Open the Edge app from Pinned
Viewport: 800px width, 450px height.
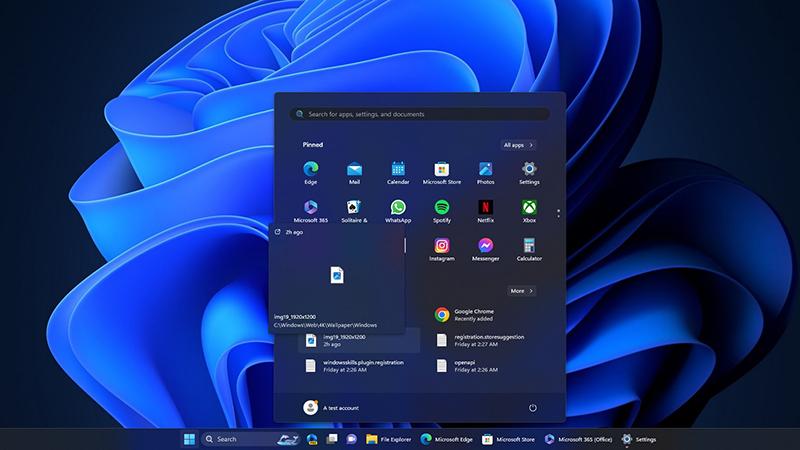click(311, 170)
